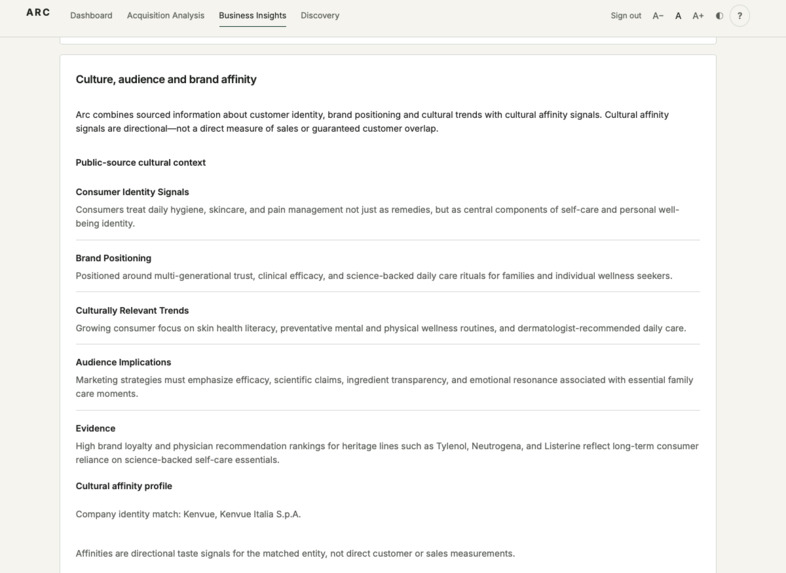The height and width of the screenshot is (573, 786).
Task: Click the text starting 'High brand loyalty and physician'
Action: pyautogui.click(x=387, y=453)
